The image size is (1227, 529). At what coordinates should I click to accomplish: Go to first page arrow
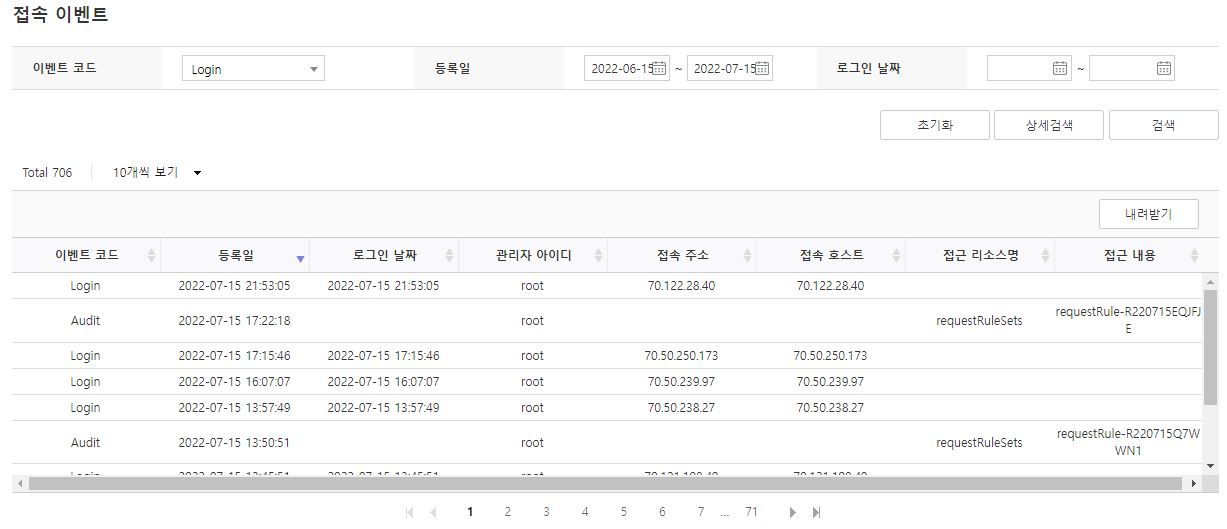click(409, 512)
